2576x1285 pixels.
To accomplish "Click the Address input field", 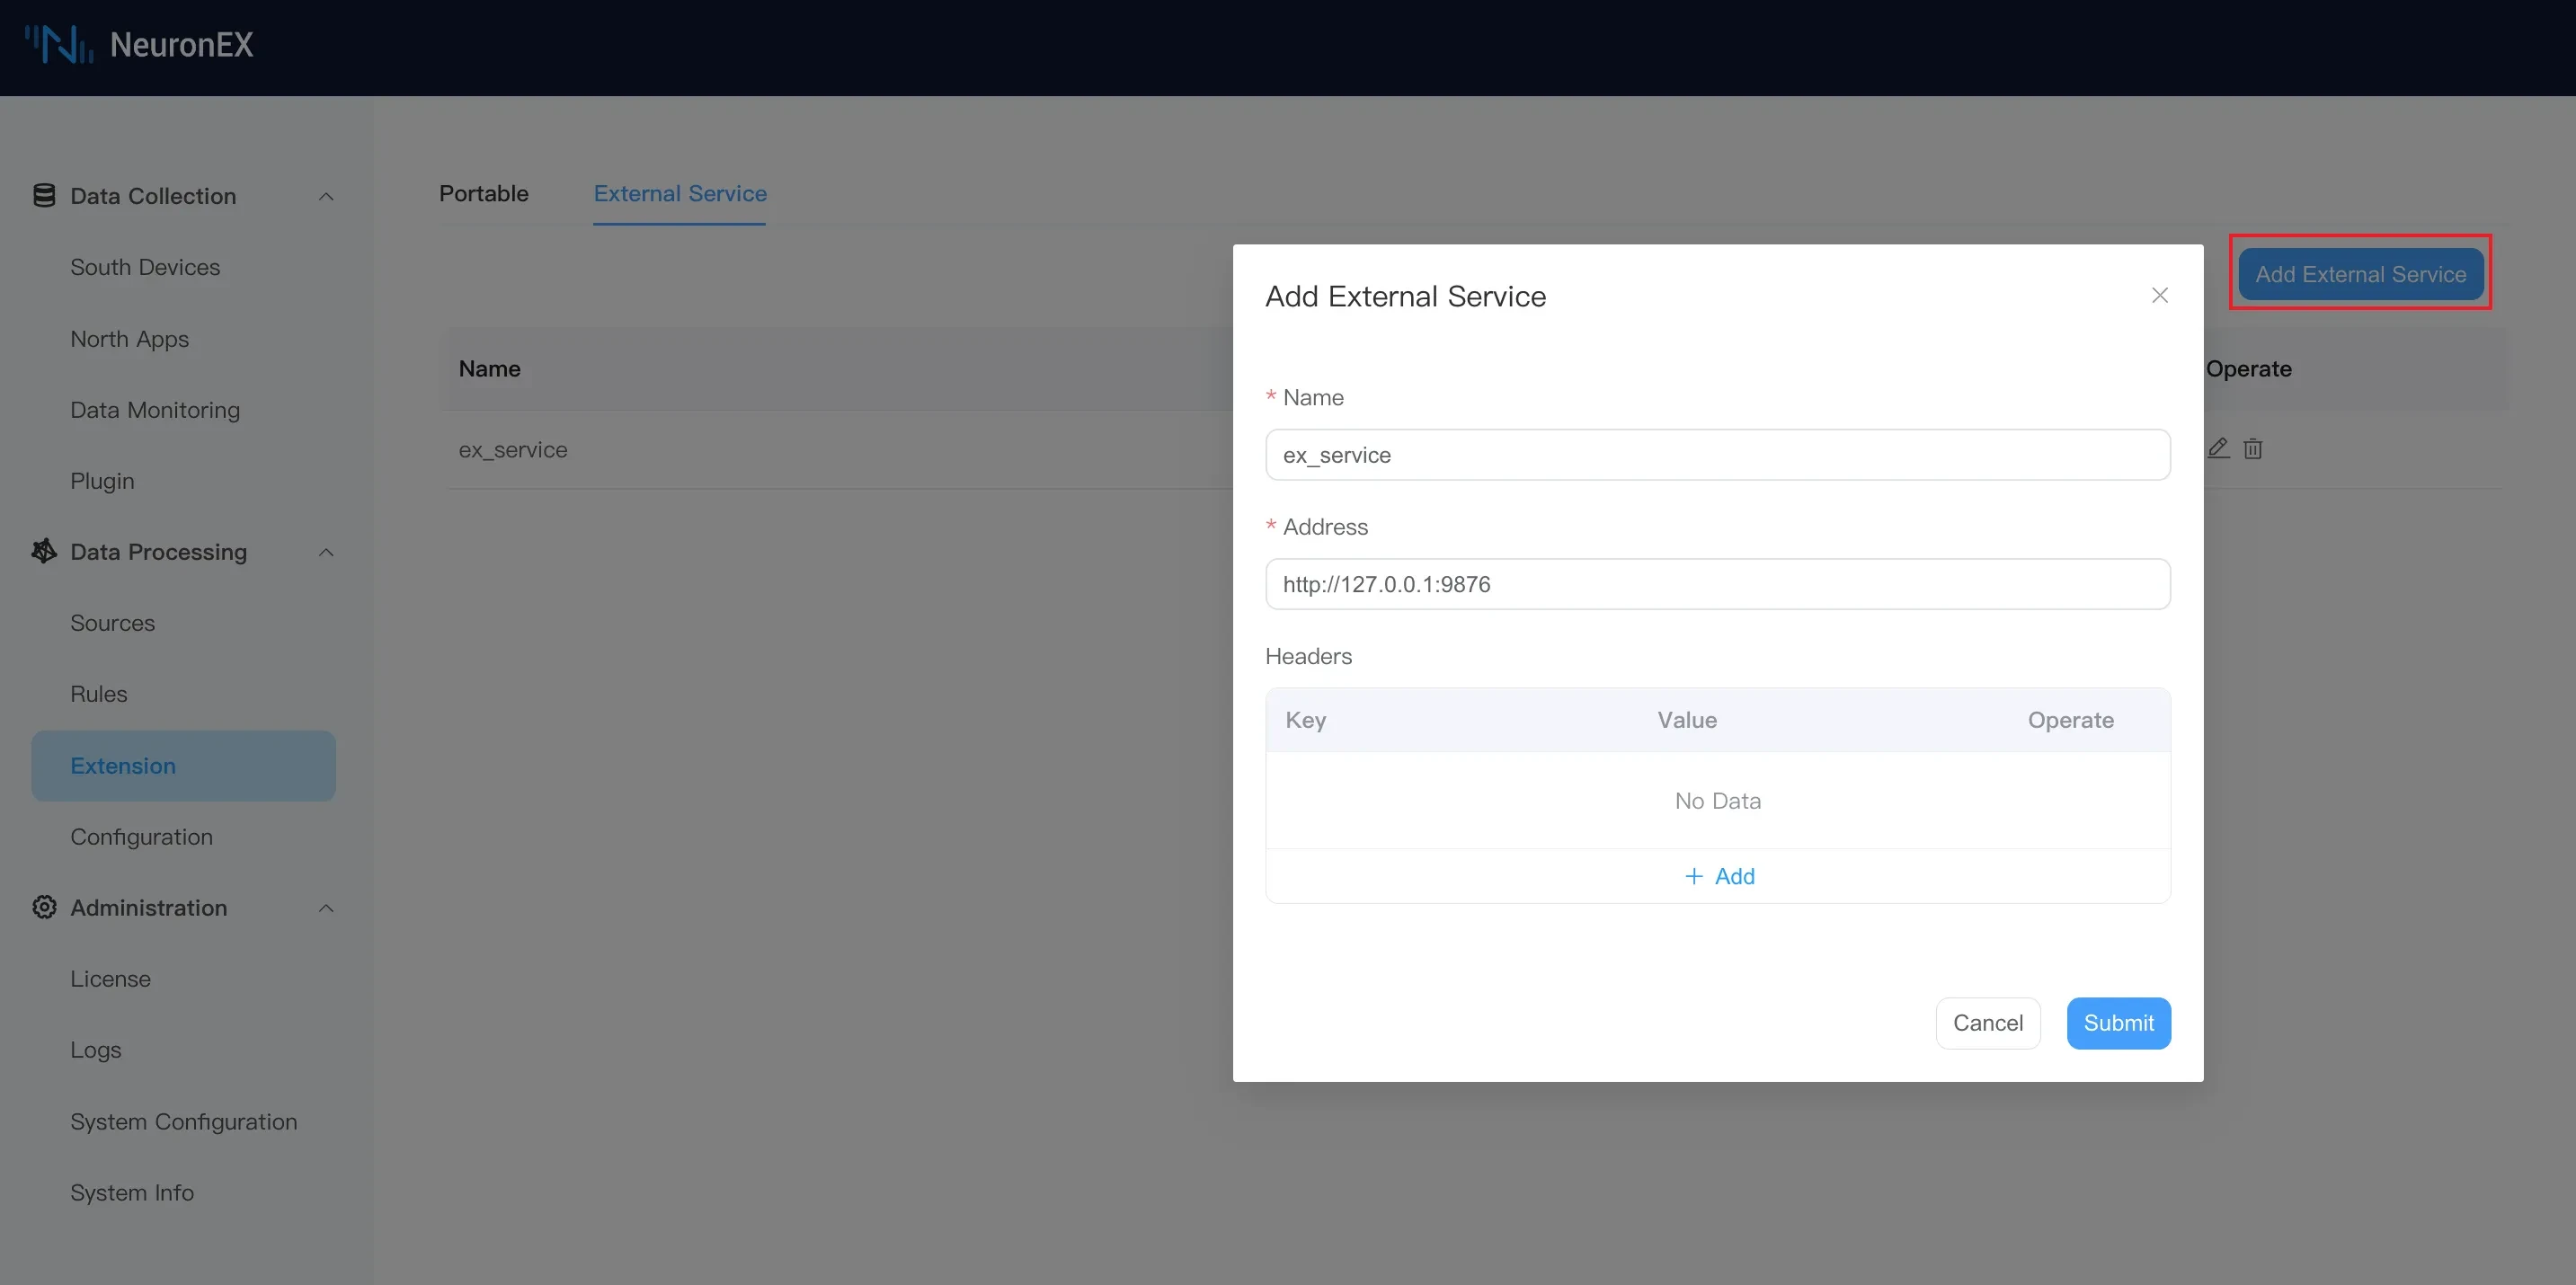I will pyautogui.click(x=1717, y=583).
